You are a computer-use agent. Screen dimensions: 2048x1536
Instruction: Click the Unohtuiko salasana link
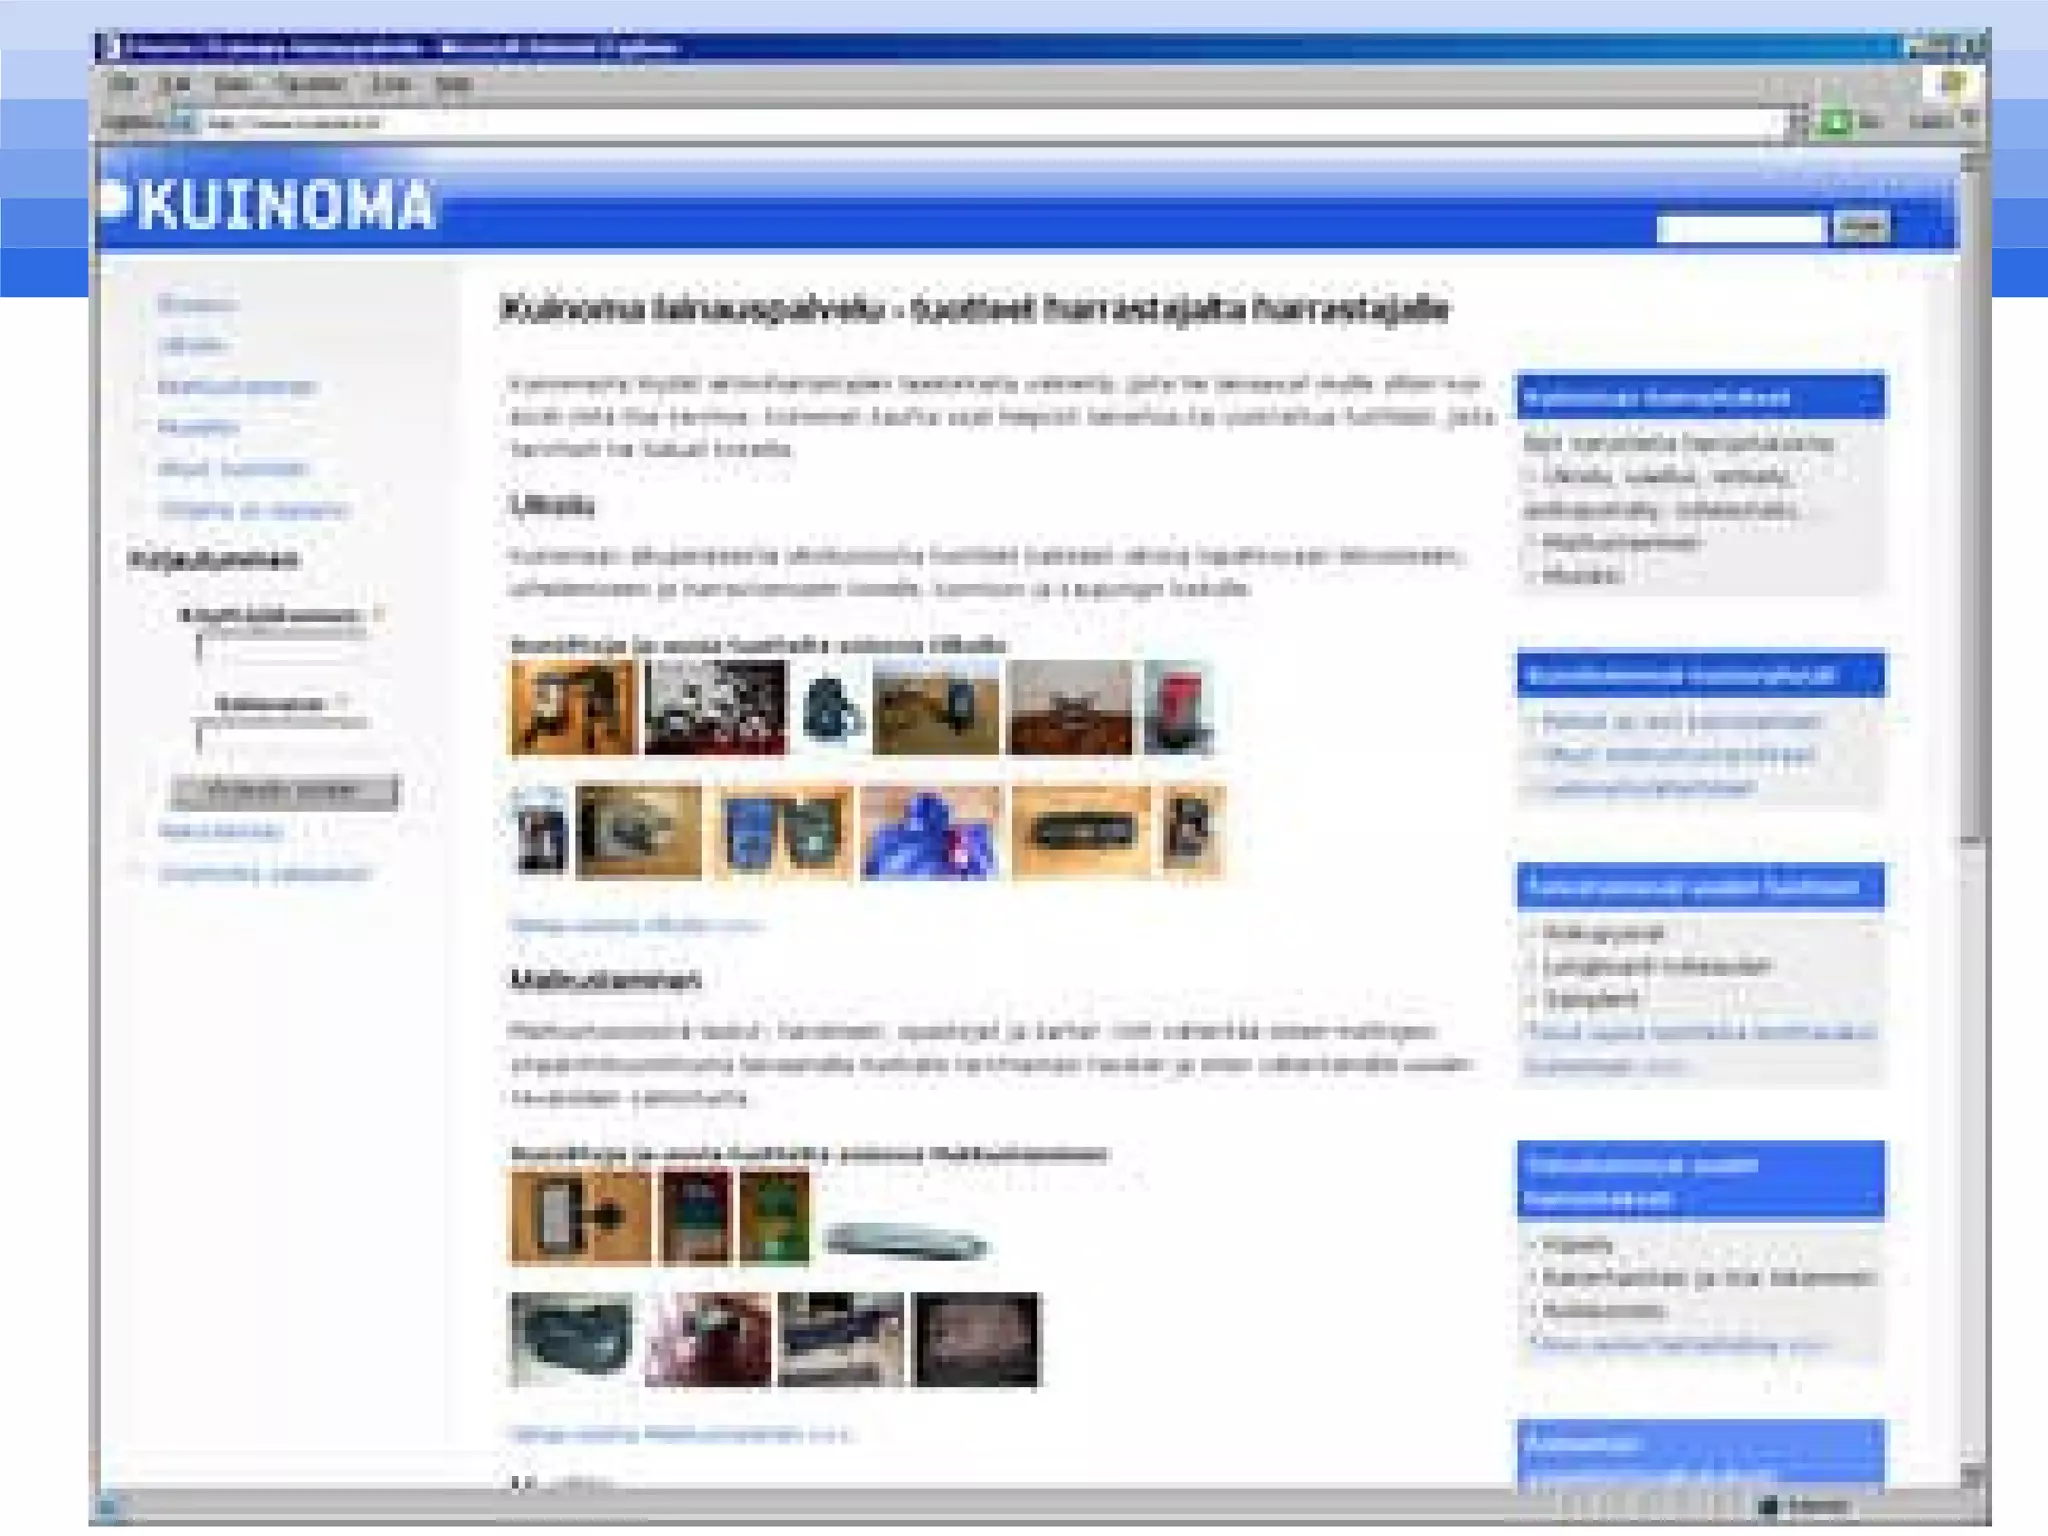point(264,874)
